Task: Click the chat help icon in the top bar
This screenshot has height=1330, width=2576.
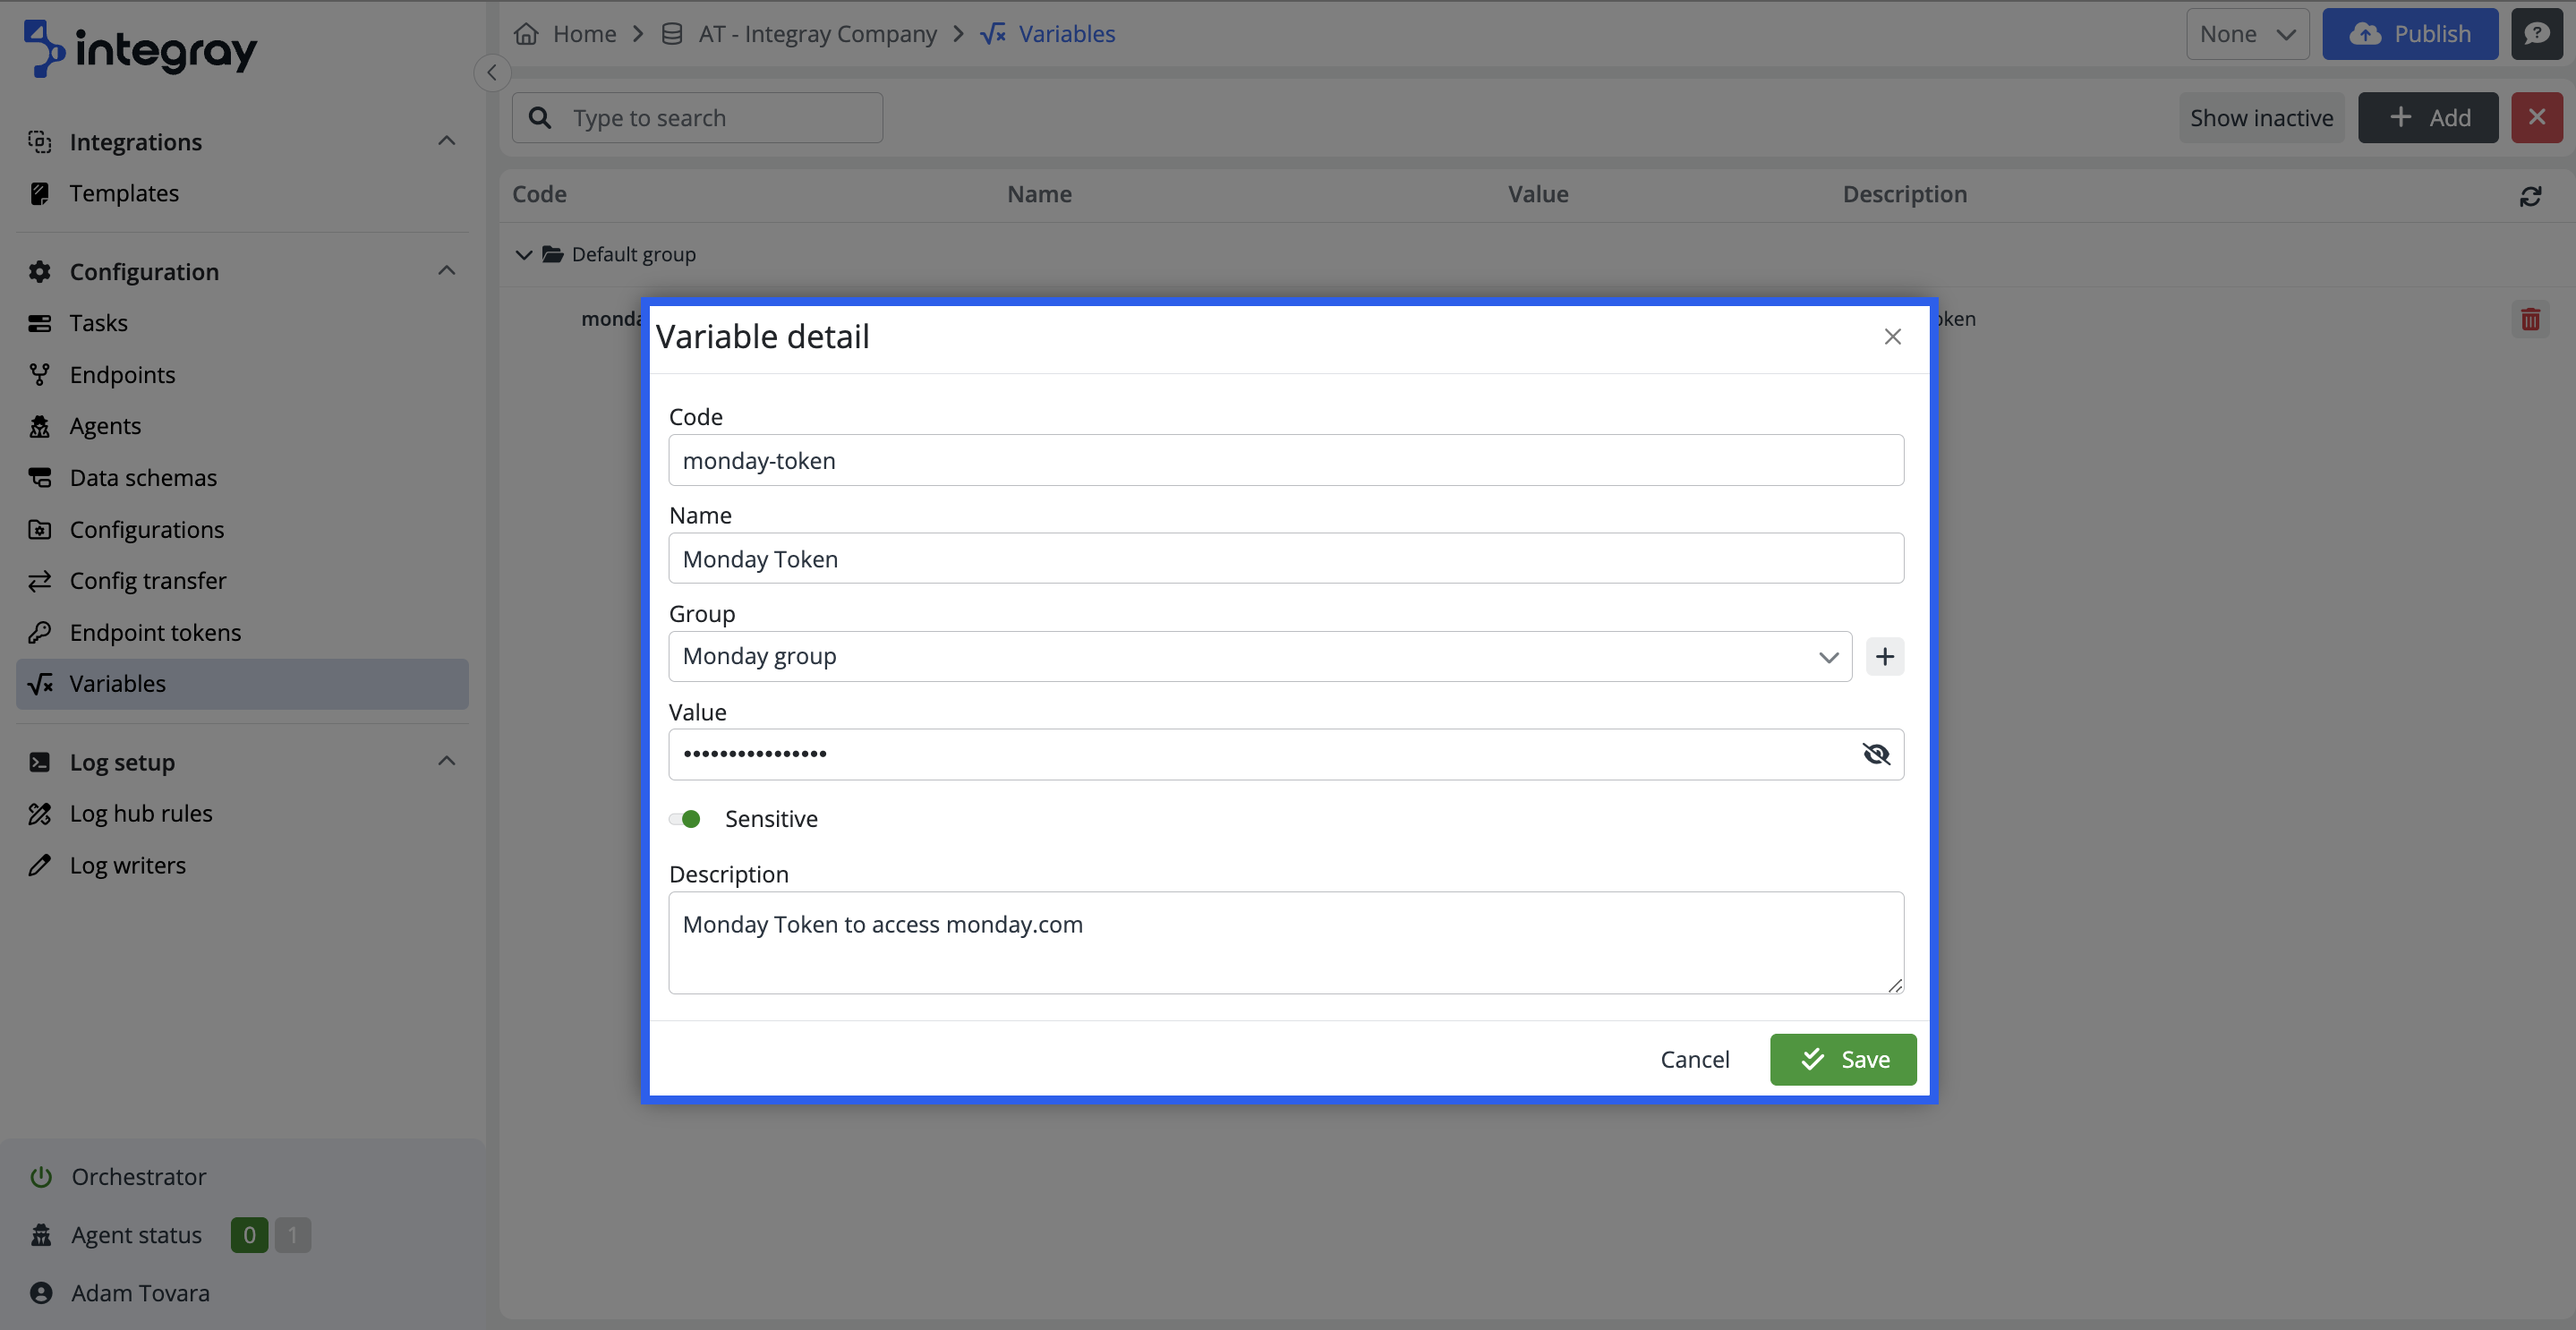Action: click(x=2536, y=34)
